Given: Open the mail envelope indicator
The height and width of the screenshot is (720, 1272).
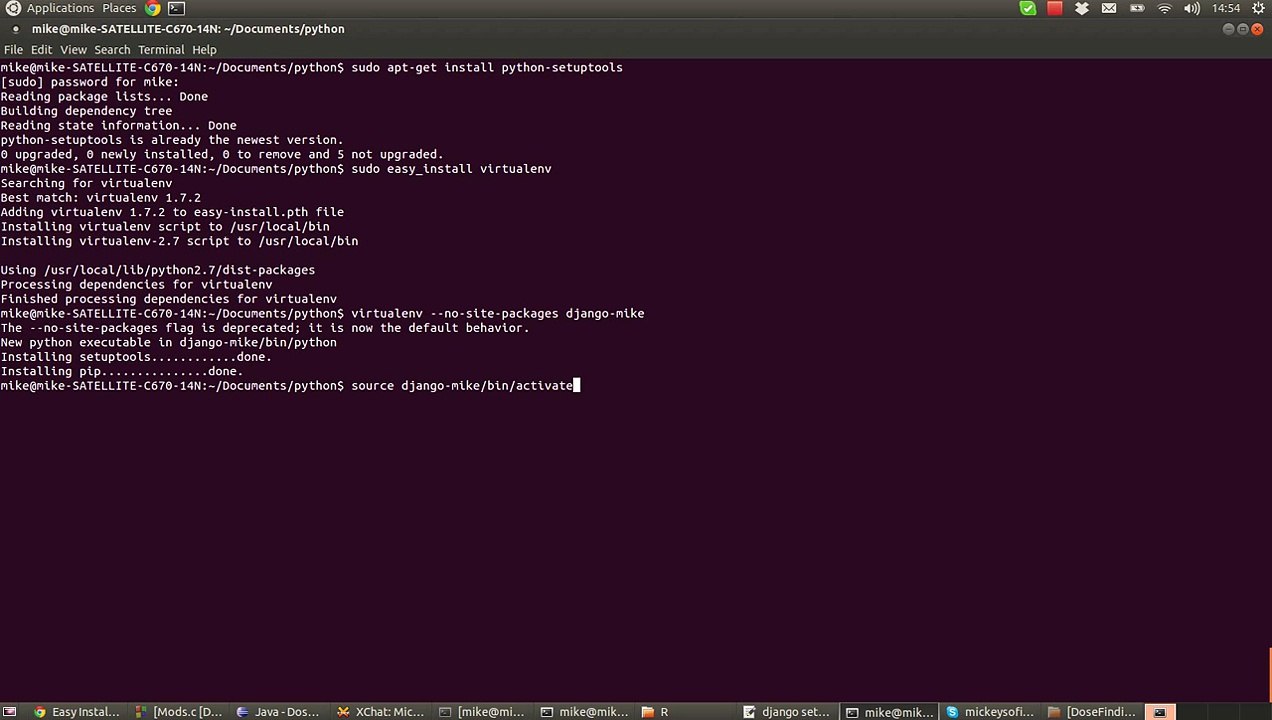Looking at the screenshot, I should tap(1109, 8).
